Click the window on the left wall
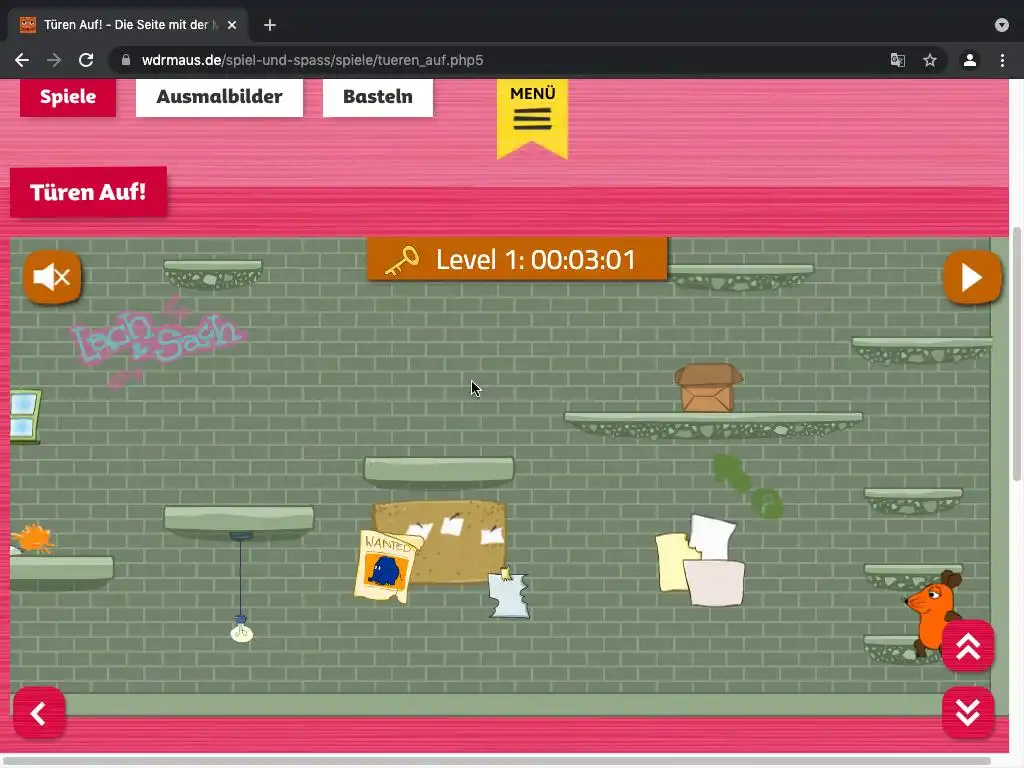This screenshot has height=768, width=1024. (25, 416)
